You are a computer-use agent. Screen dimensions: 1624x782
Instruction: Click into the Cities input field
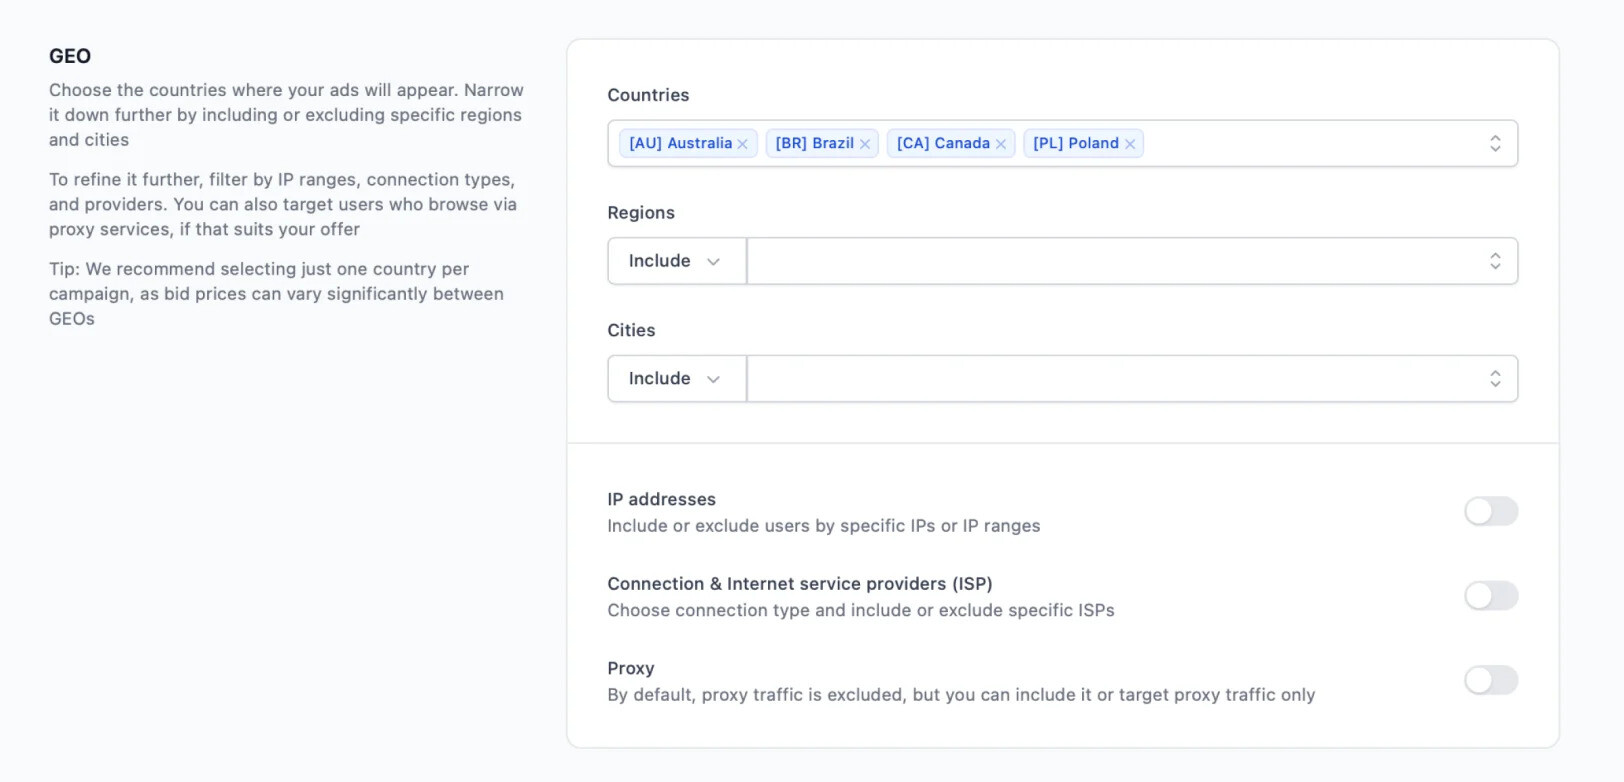click(1114, 379)
